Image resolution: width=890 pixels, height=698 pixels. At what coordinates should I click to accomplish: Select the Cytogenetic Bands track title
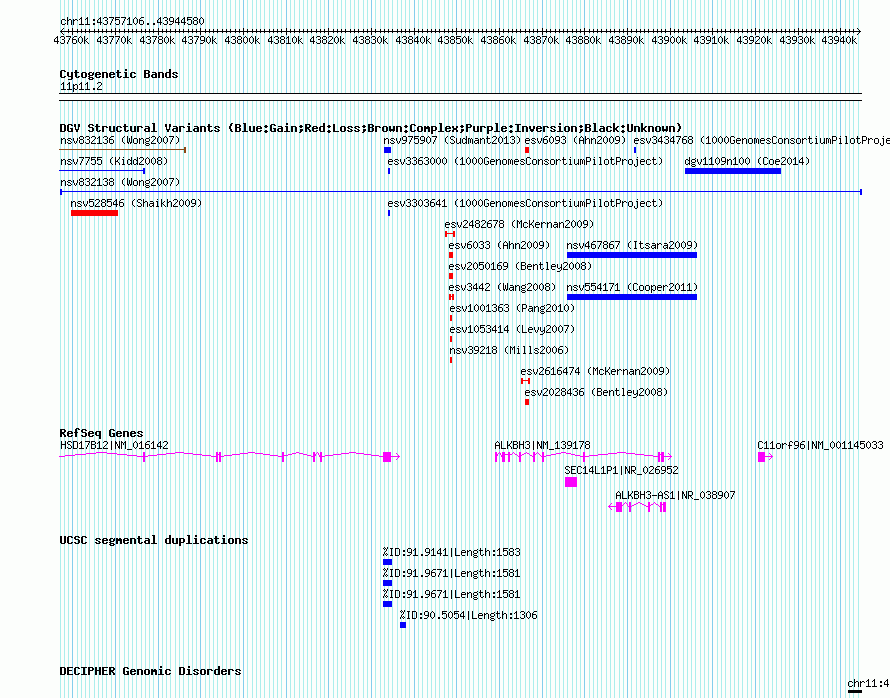point(119,74)
